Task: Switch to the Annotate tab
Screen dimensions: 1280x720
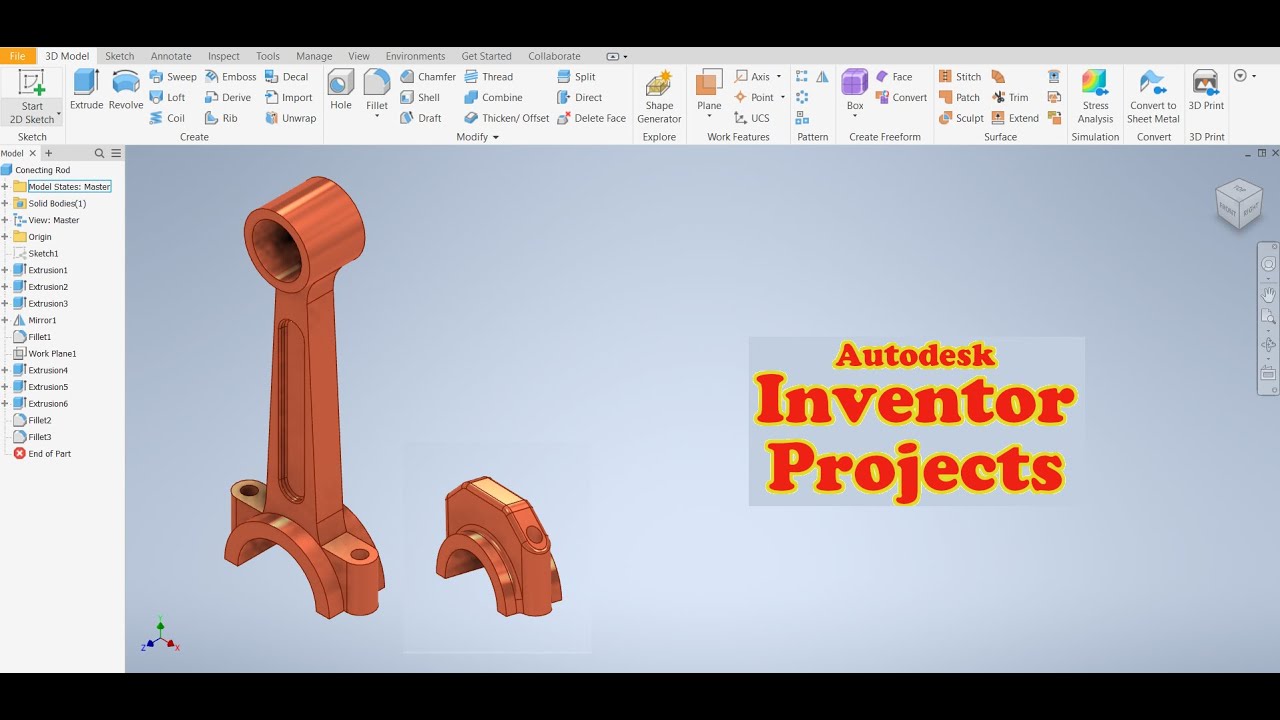Action: click(x=171, y=56)
